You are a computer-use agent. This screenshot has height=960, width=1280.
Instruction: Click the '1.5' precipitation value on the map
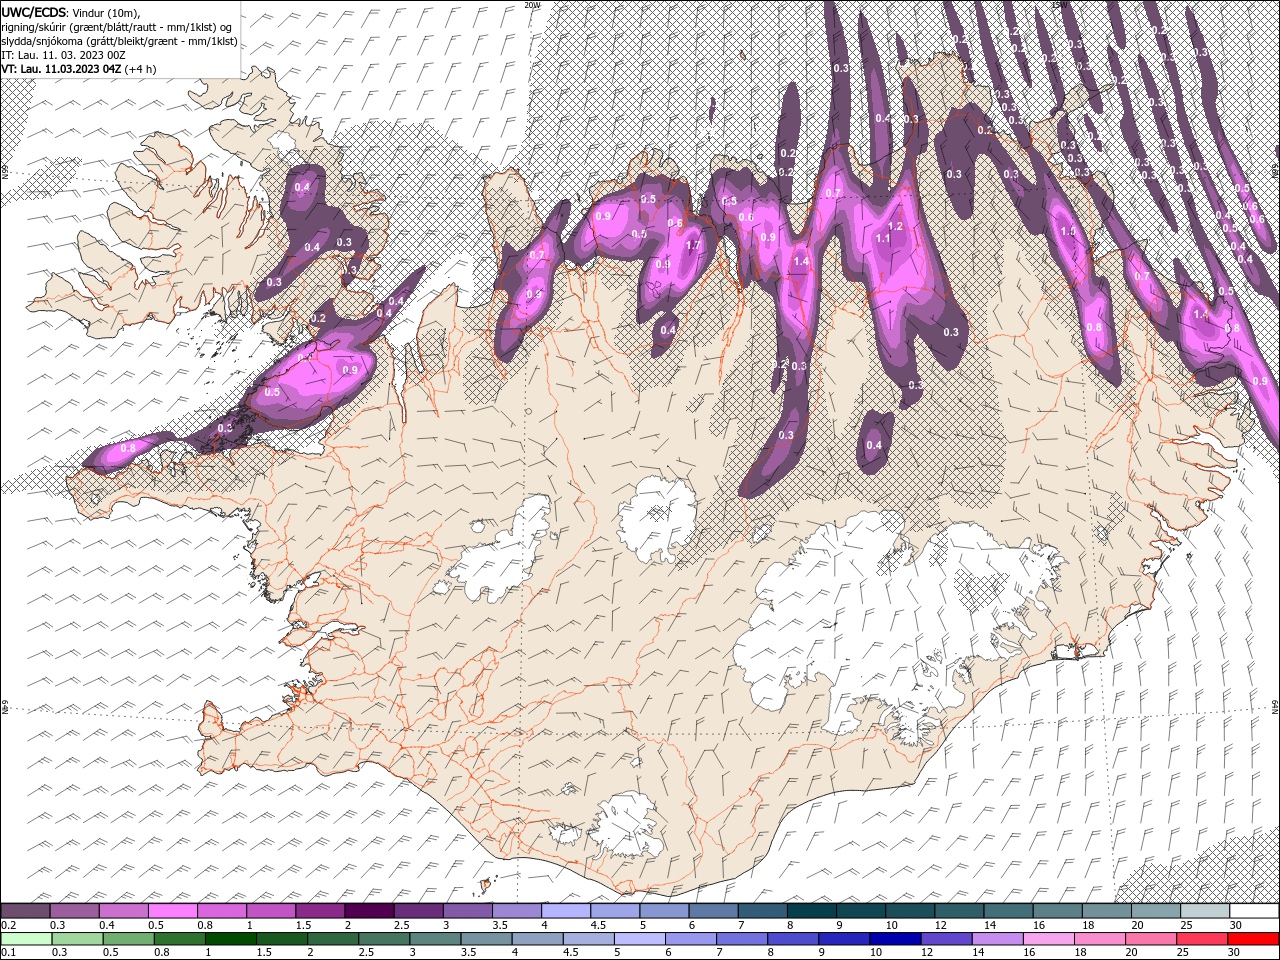click(x=1068, y=232)
